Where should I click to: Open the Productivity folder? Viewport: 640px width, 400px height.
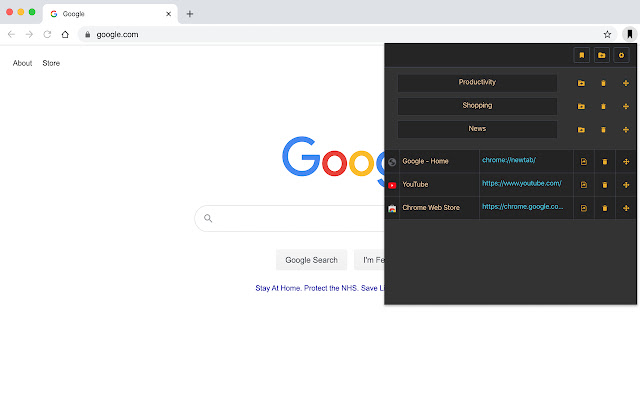tap(477, 83)
